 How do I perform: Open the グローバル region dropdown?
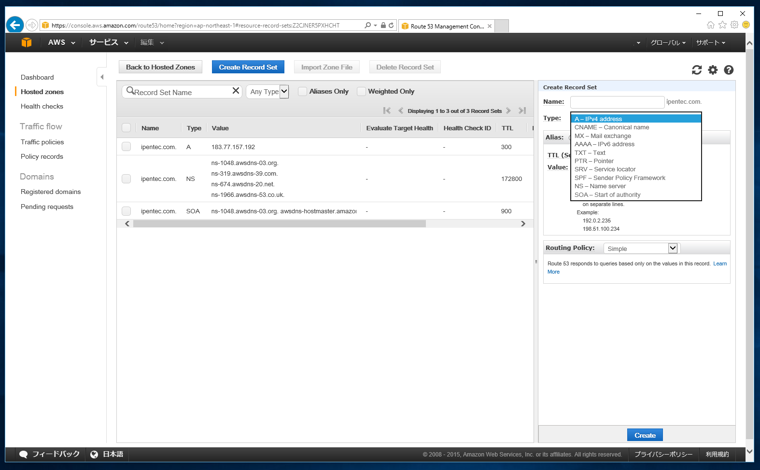point(668,43)
